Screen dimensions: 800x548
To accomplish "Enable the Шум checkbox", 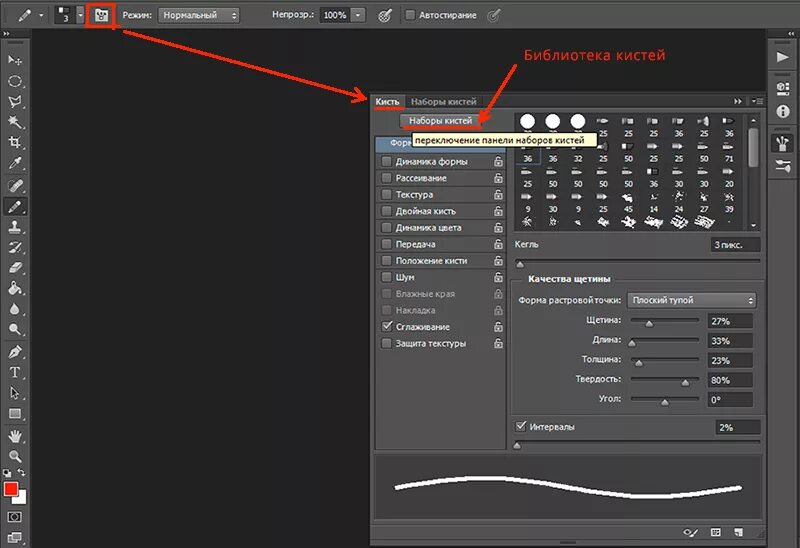I will [387, 277].
